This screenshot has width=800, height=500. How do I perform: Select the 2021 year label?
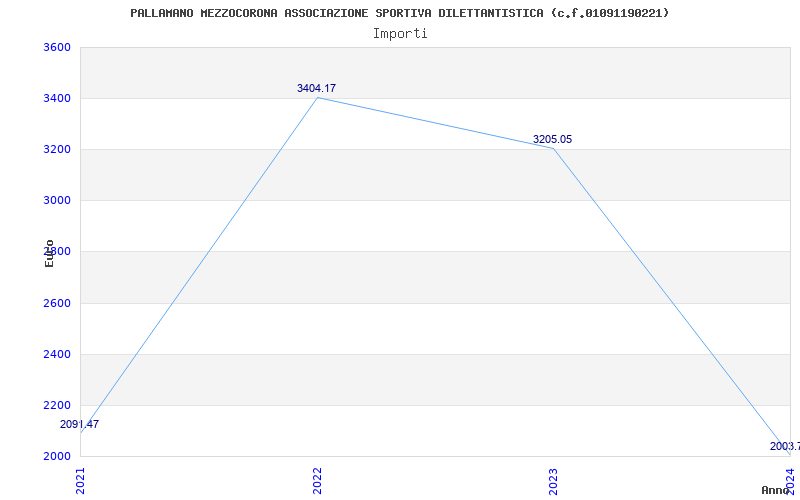click(81, 481)
